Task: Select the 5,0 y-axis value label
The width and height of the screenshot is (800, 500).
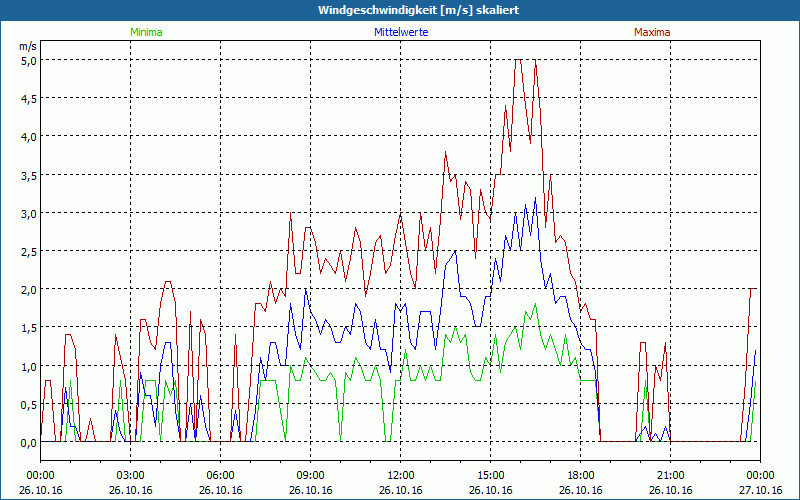Action: (x=28, y=60)
